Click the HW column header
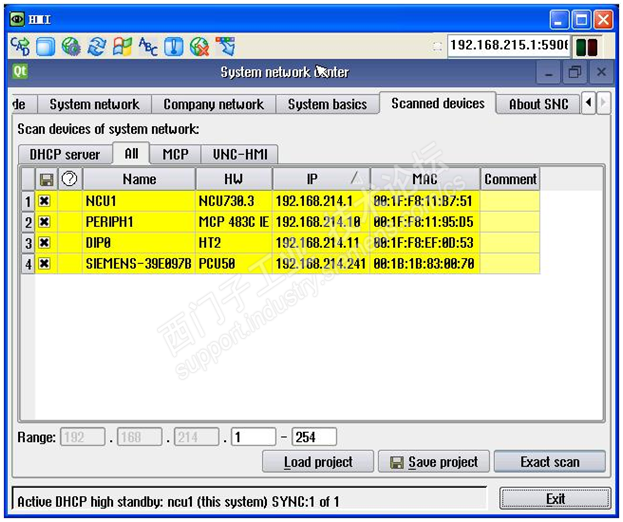This screenshot has height=522, width=623. tap(234, 179)
